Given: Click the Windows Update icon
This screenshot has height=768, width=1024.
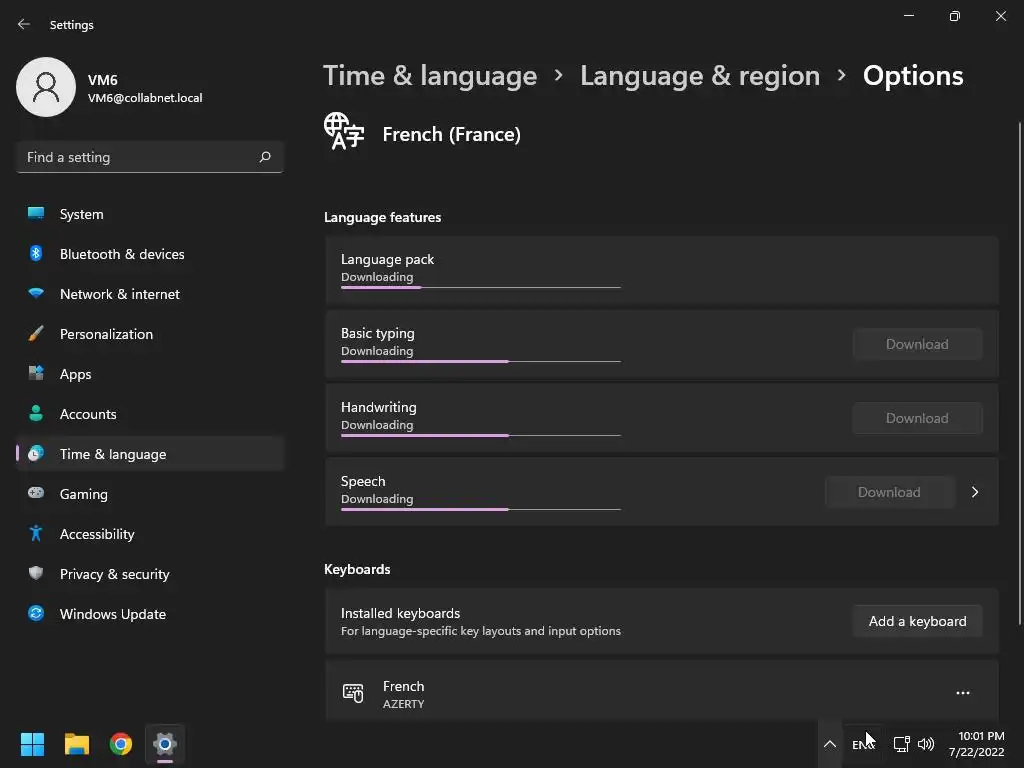Looking at the screenshot, I should 36,614.
